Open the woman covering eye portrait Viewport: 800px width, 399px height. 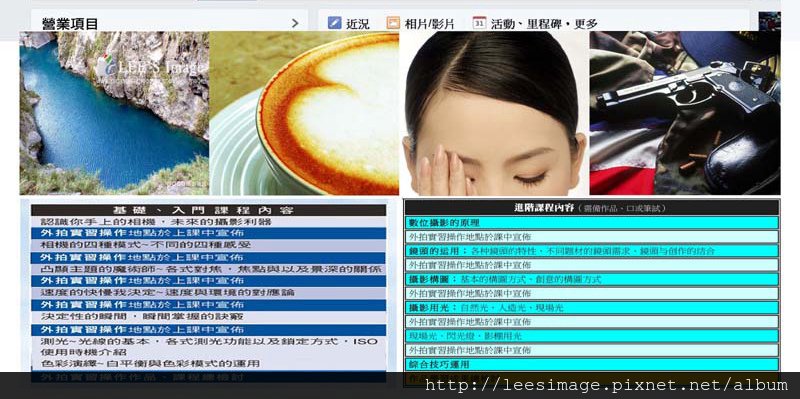[x=494, y=113]
